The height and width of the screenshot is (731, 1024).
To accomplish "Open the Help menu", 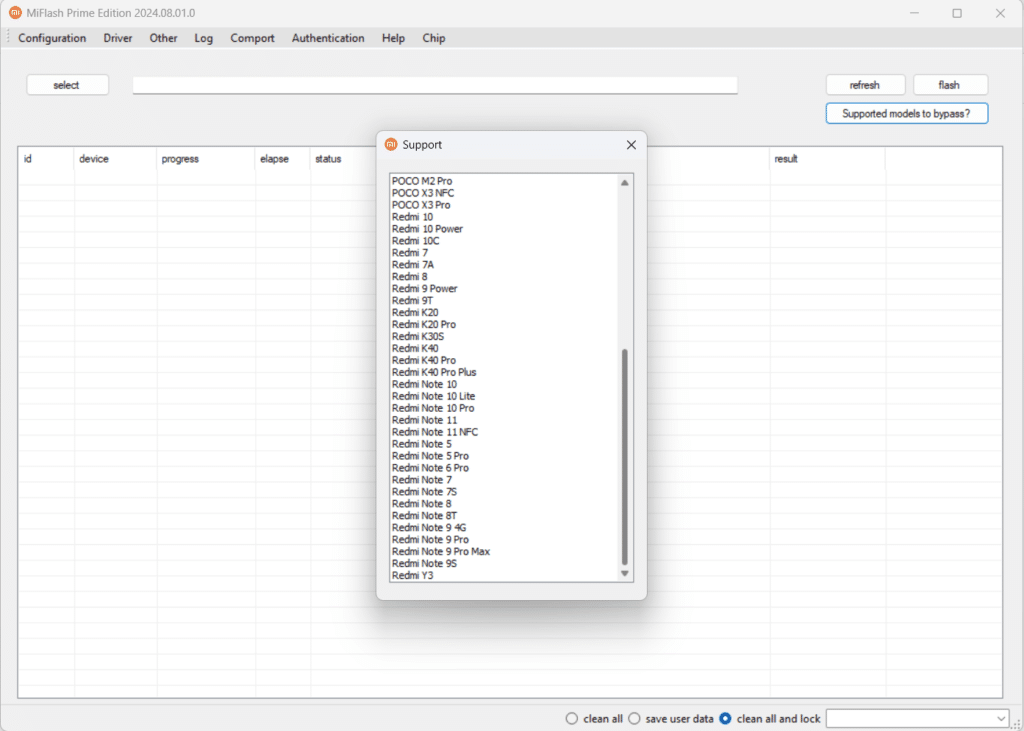I will click(393, 38).
